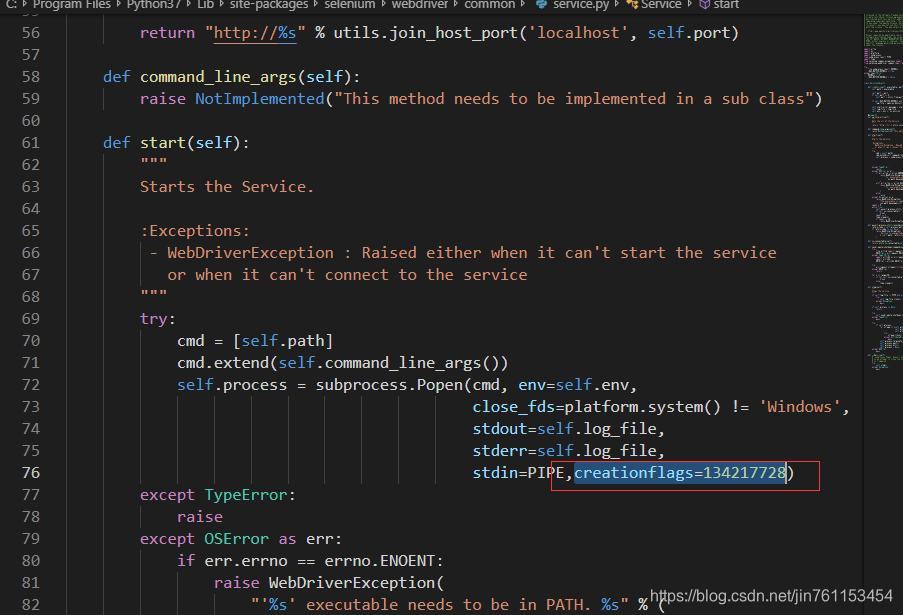This screenshot has height=615, width=903.
Task: Select line number 69 in the gutter
Action: click(31, 318)
